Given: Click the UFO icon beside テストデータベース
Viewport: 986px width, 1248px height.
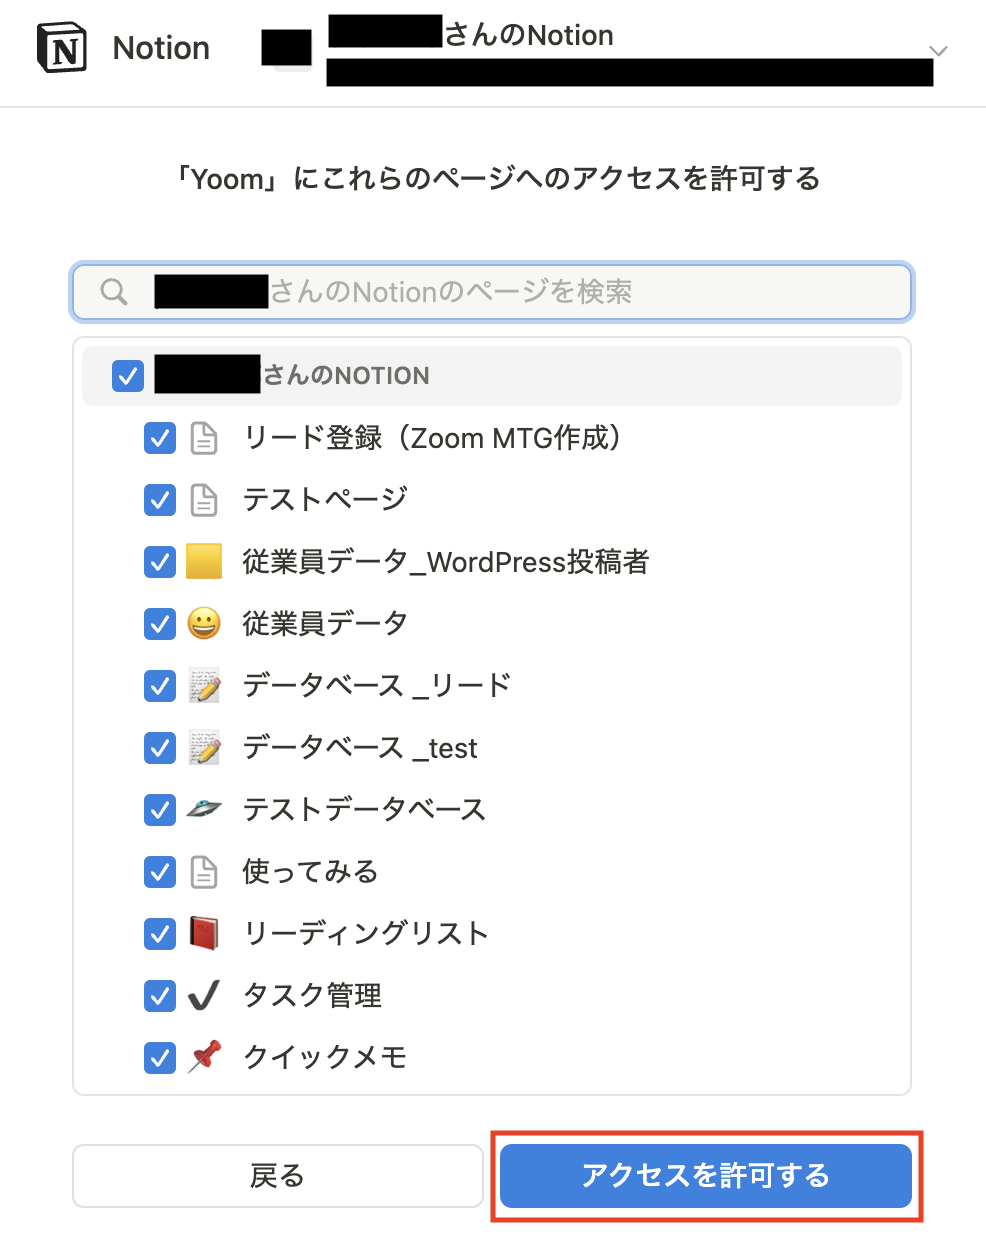Looking at the screenshot, I should click(x=204, y=809).
